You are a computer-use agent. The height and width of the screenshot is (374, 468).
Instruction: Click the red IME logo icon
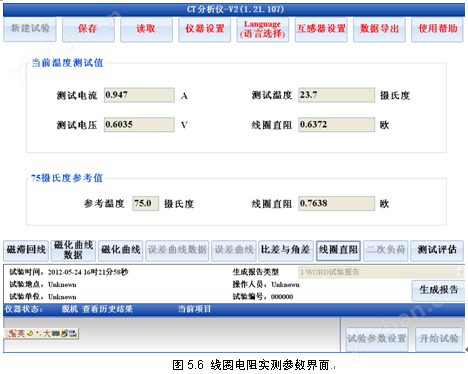click(x=13, y=333)
